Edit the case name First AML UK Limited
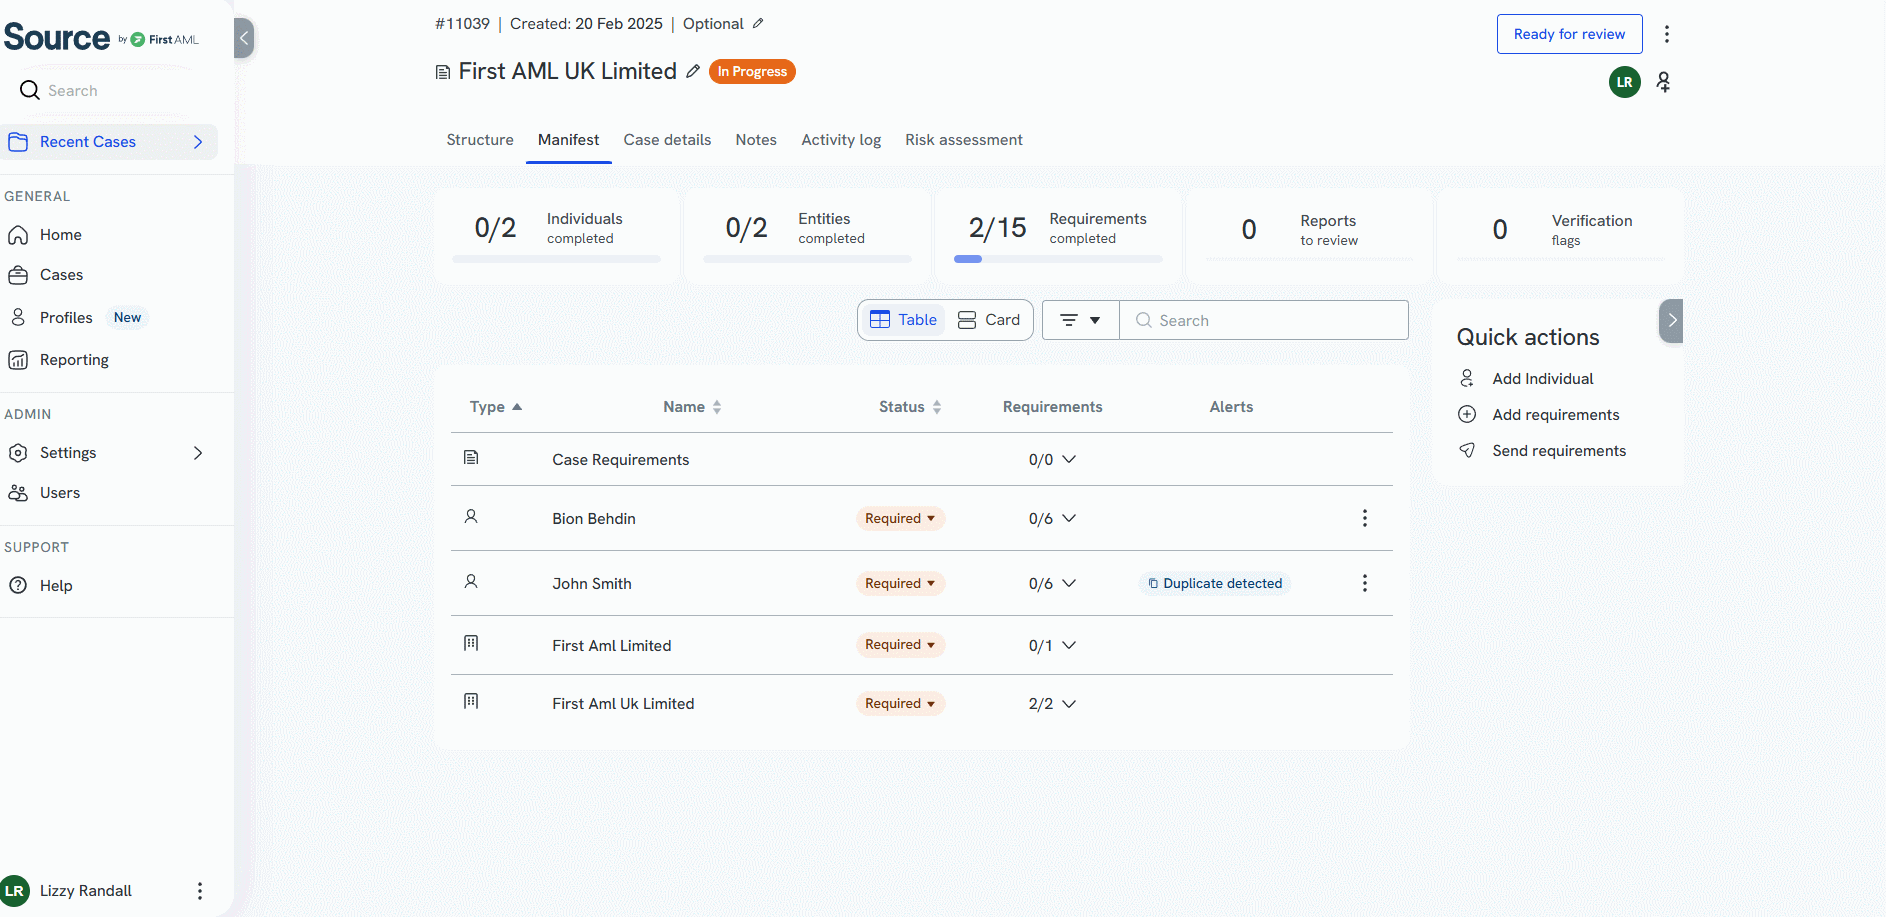This screenshot has width=1886, height=917. (x=693, y=72)
